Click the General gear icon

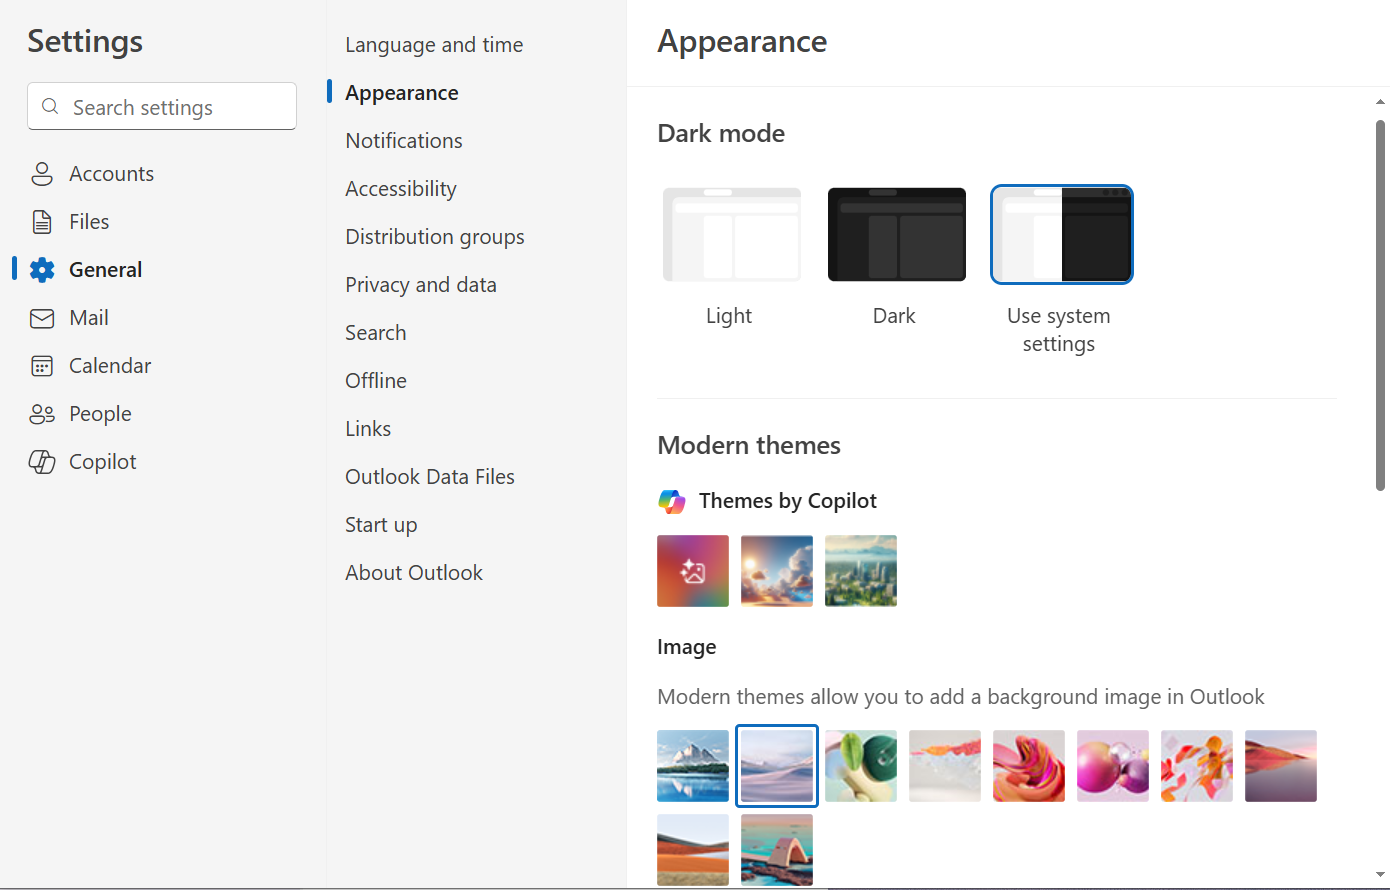tap(42, 270)
